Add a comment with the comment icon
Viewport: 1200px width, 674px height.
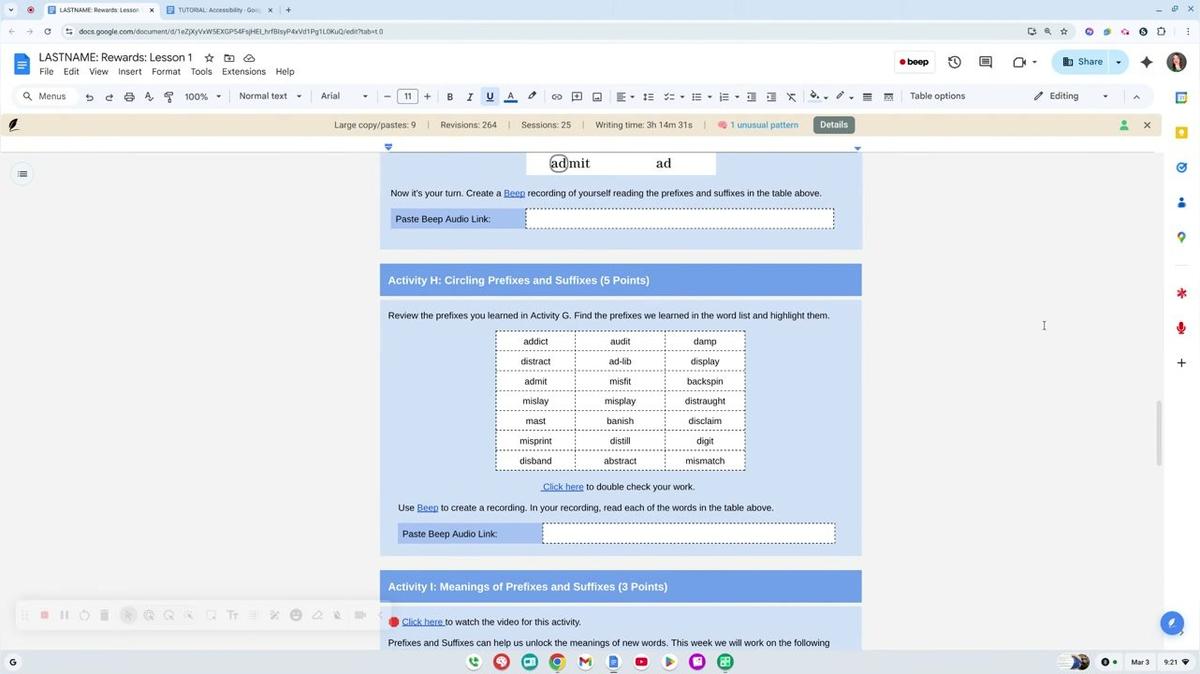coord(577,96)
